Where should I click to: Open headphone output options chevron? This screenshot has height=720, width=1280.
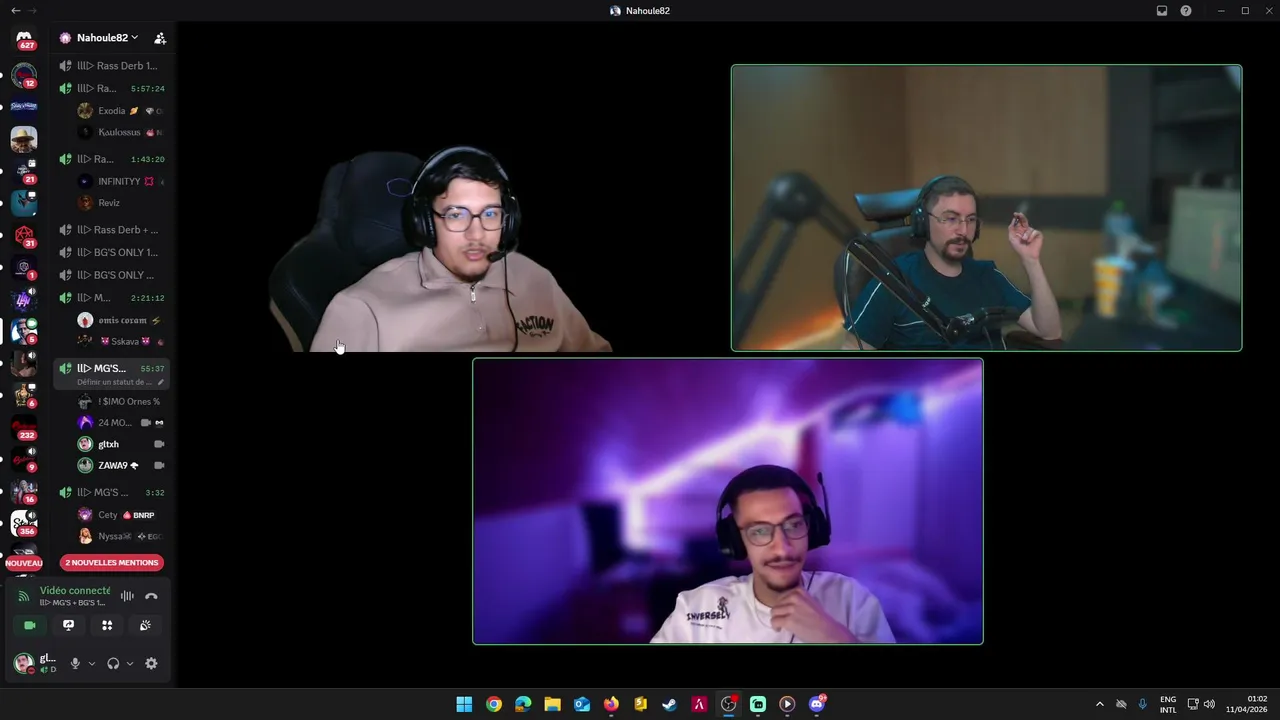(130, 663)
